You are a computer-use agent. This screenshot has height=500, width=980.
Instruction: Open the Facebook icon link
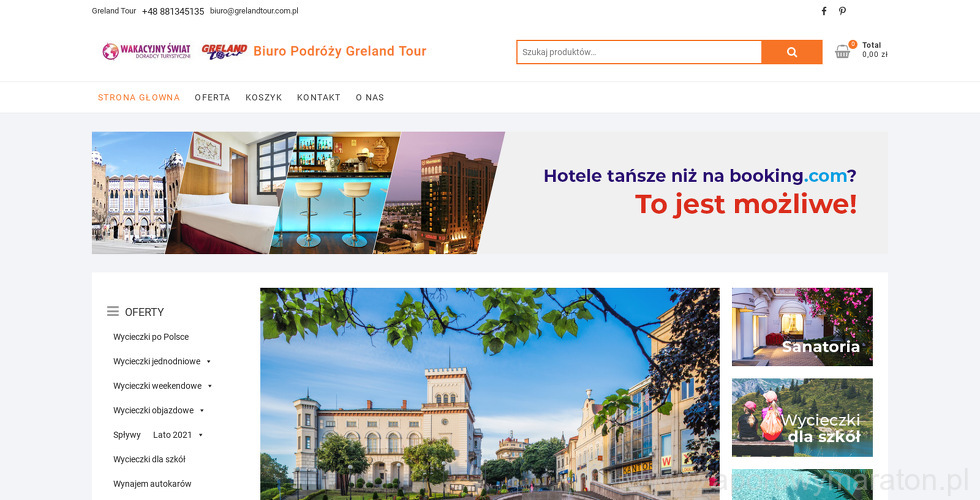[824, 11]
